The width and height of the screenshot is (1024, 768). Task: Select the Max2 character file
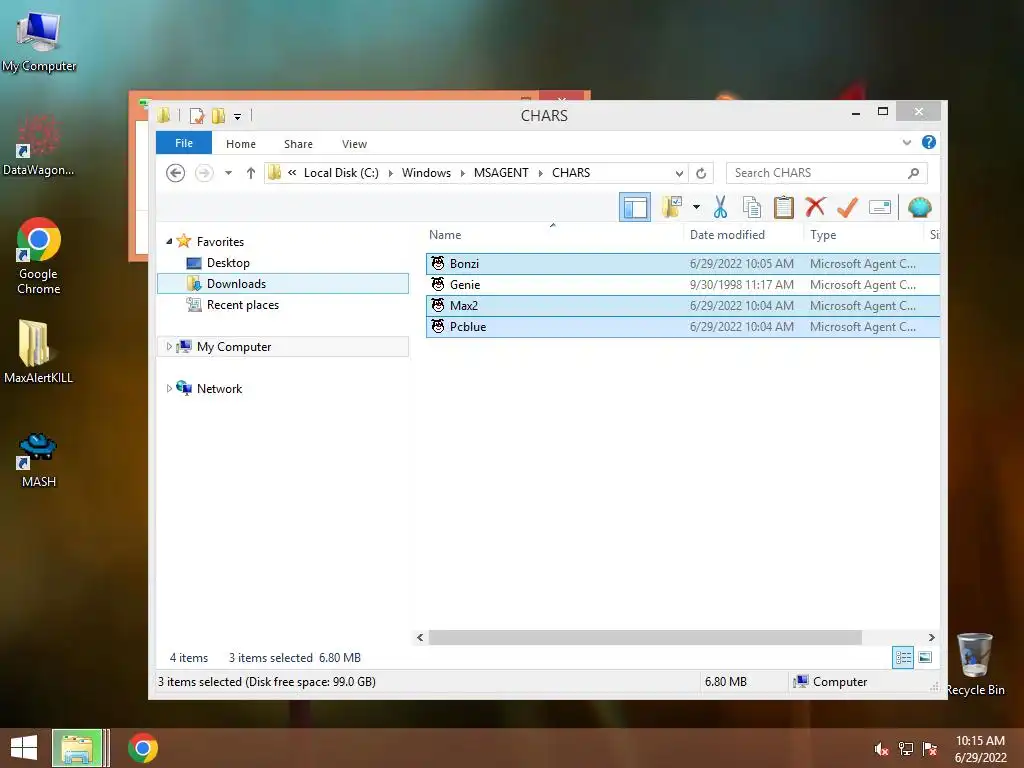coord(682,306)
